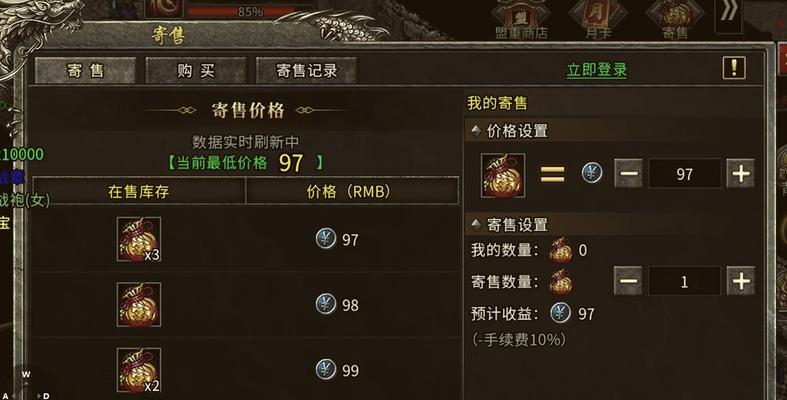Decrease the price with minus button

[x=628, y=174]
